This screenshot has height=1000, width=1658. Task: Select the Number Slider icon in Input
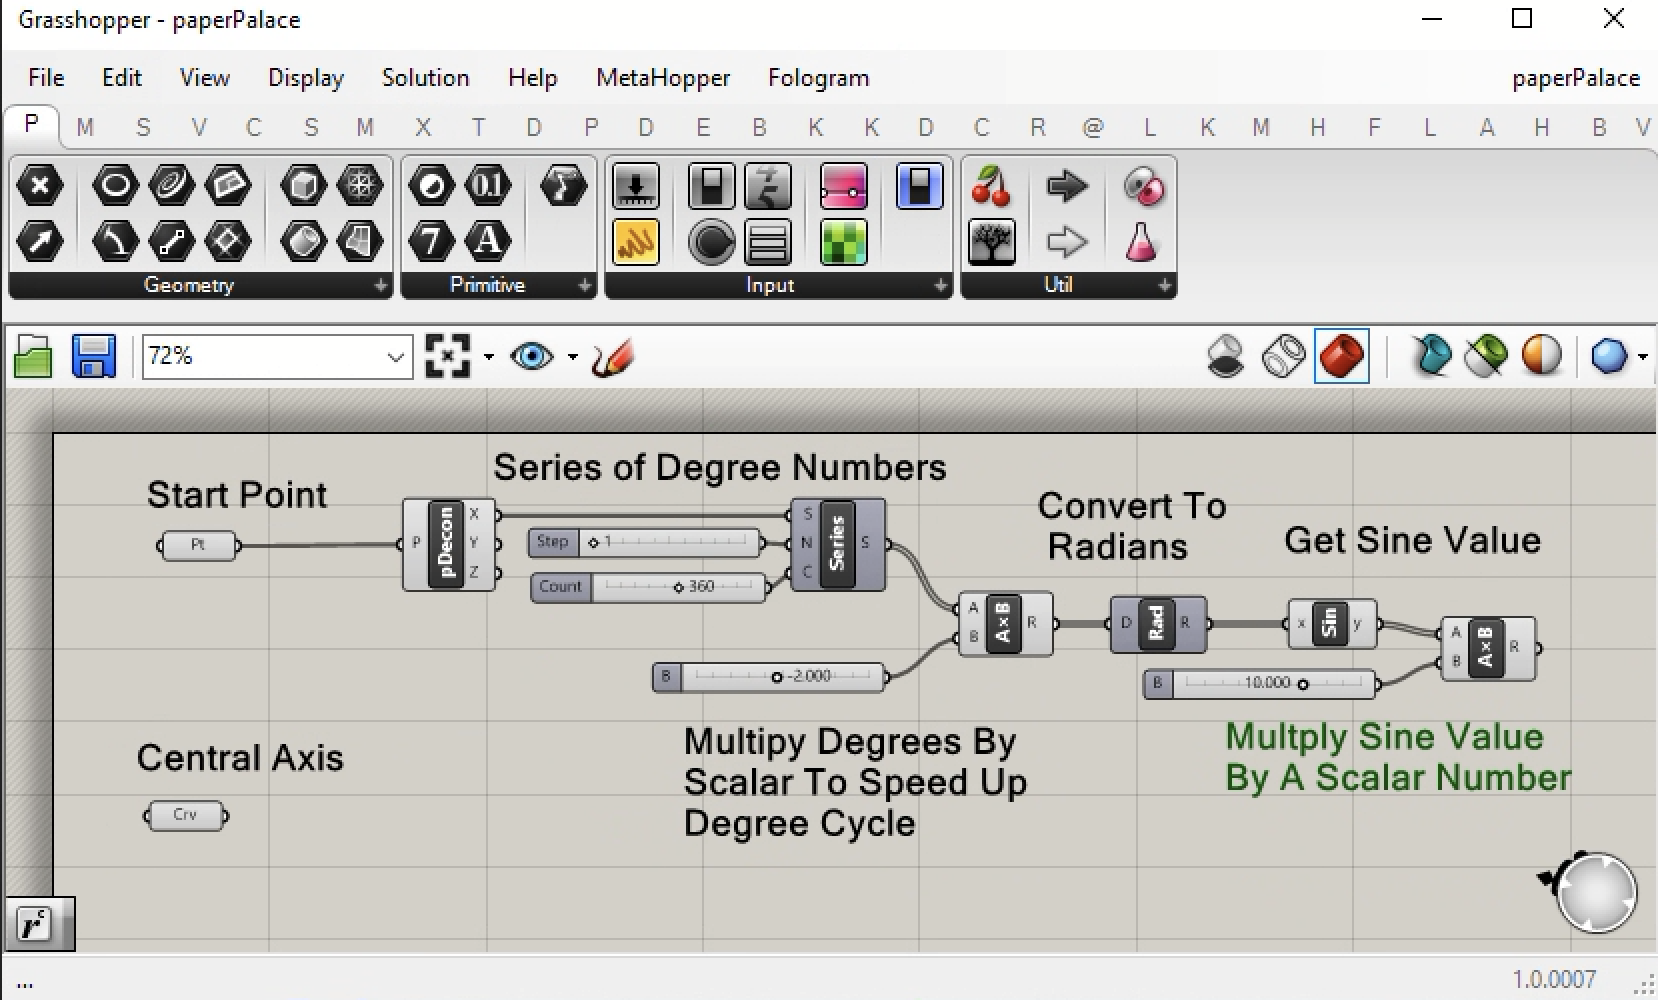tap(636, 186)
